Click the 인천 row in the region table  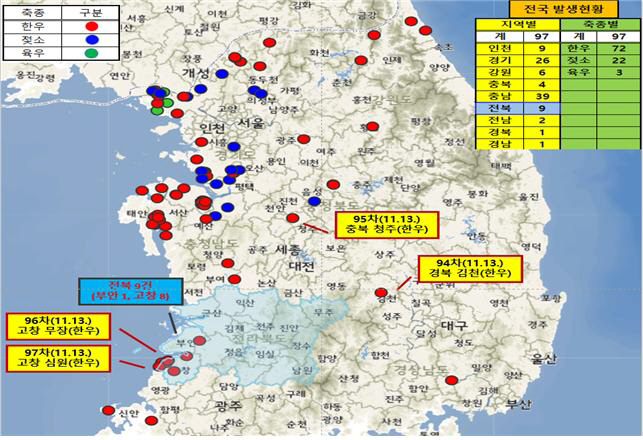[517, 48]
